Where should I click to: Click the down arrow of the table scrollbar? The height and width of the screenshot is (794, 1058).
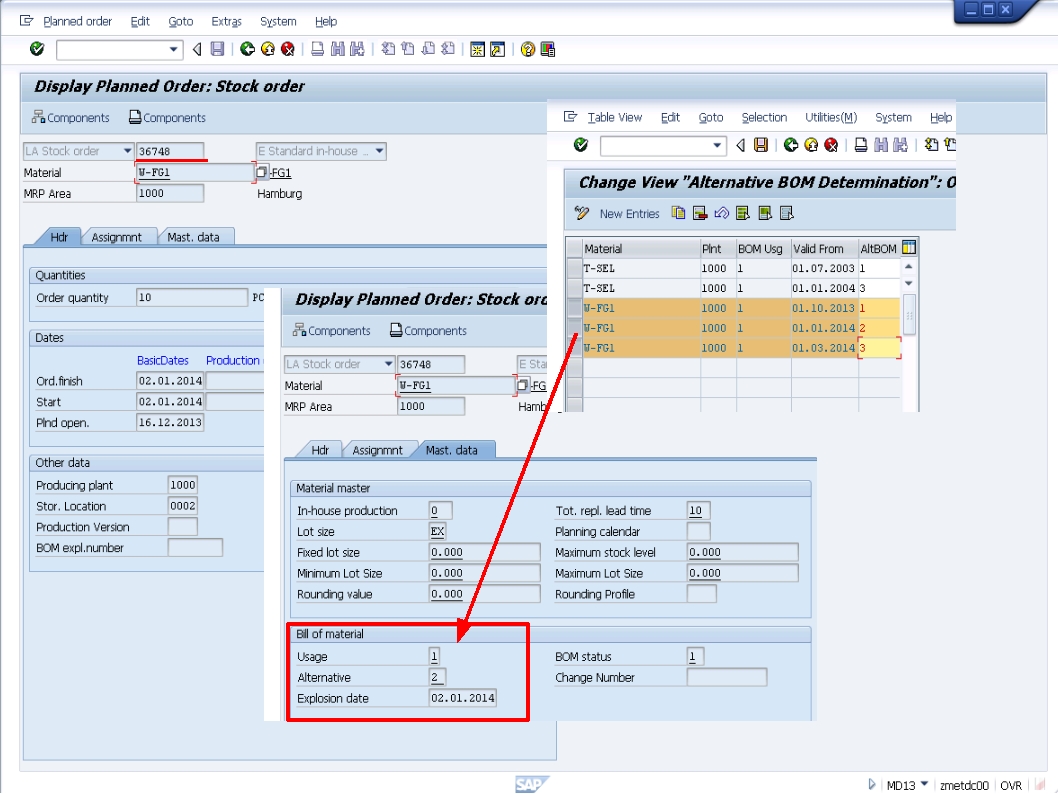coord(908,283)
